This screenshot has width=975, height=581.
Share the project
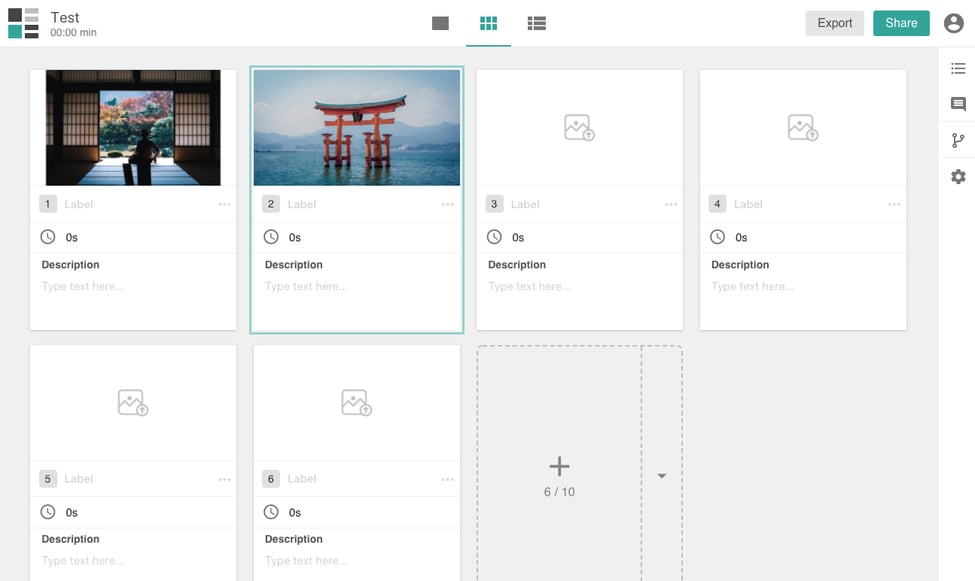pos(899,22)
